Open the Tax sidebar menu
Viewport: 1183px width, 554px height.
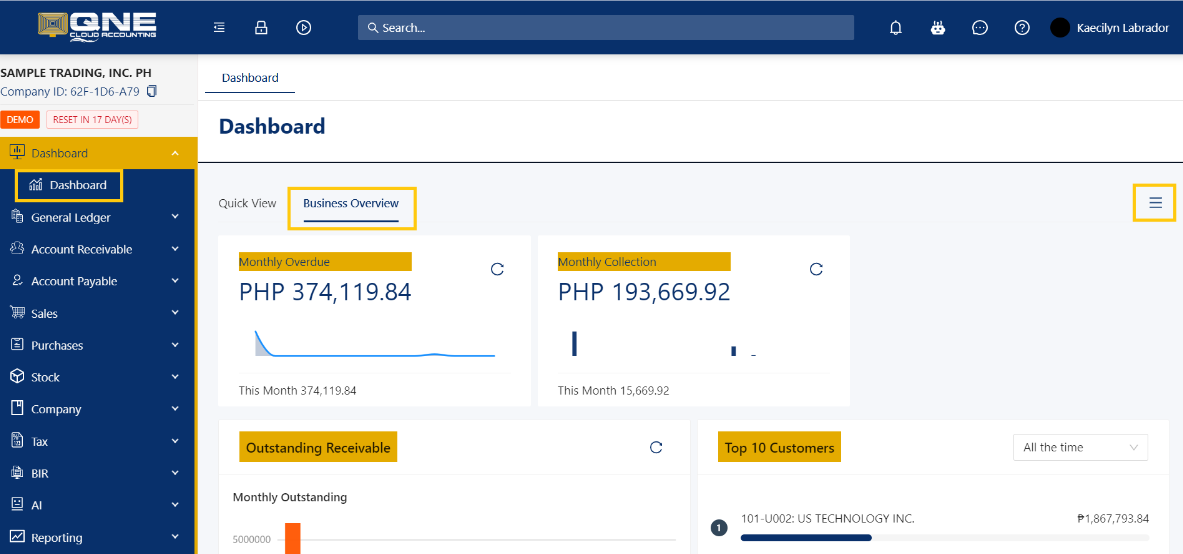(x=97, y=441)
